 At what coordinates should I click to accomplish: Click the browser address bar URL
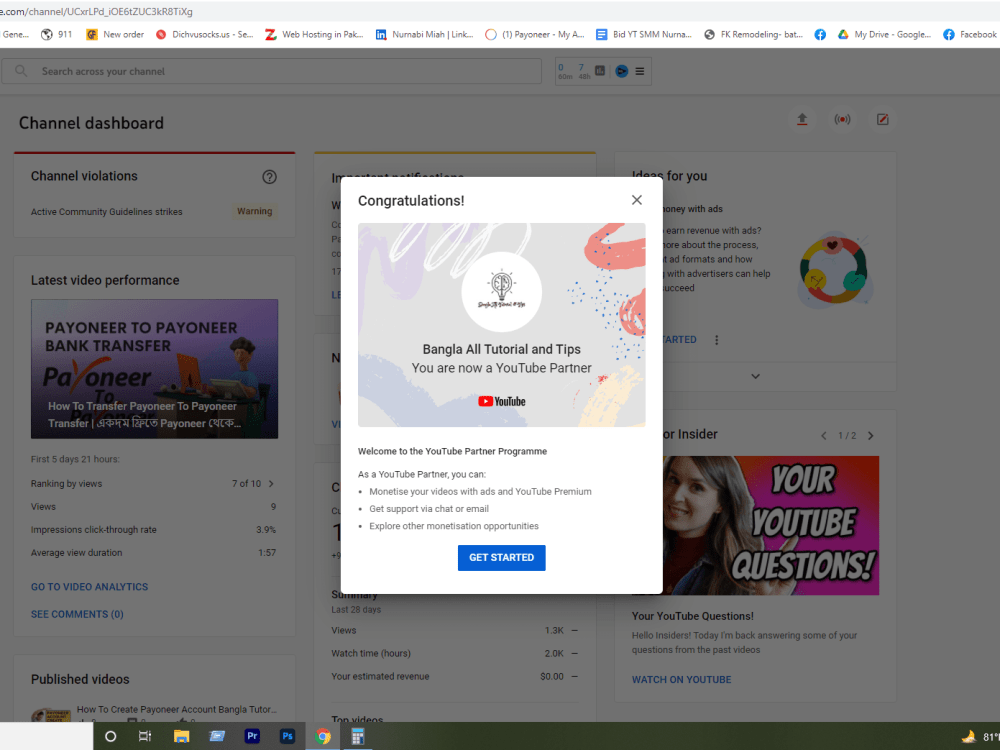(x=96, y=11)
